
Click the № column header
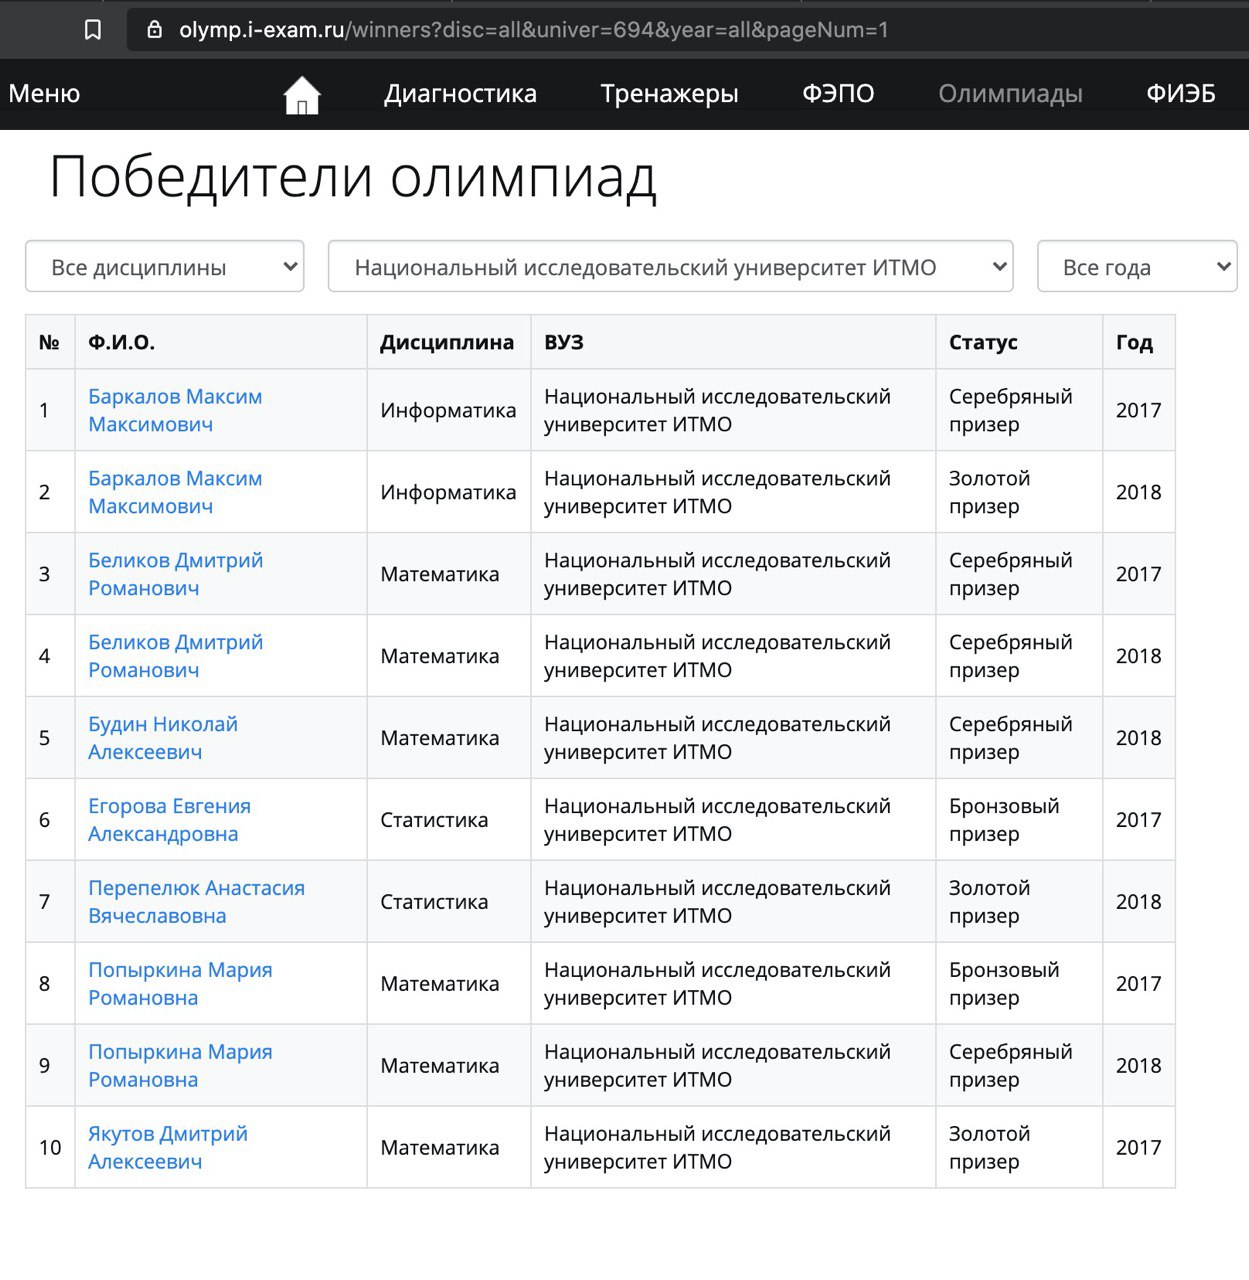49,342
